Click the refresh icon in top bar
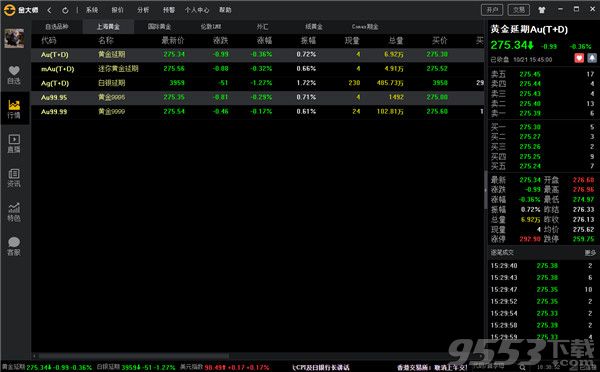600x372 pixels. 65,10
